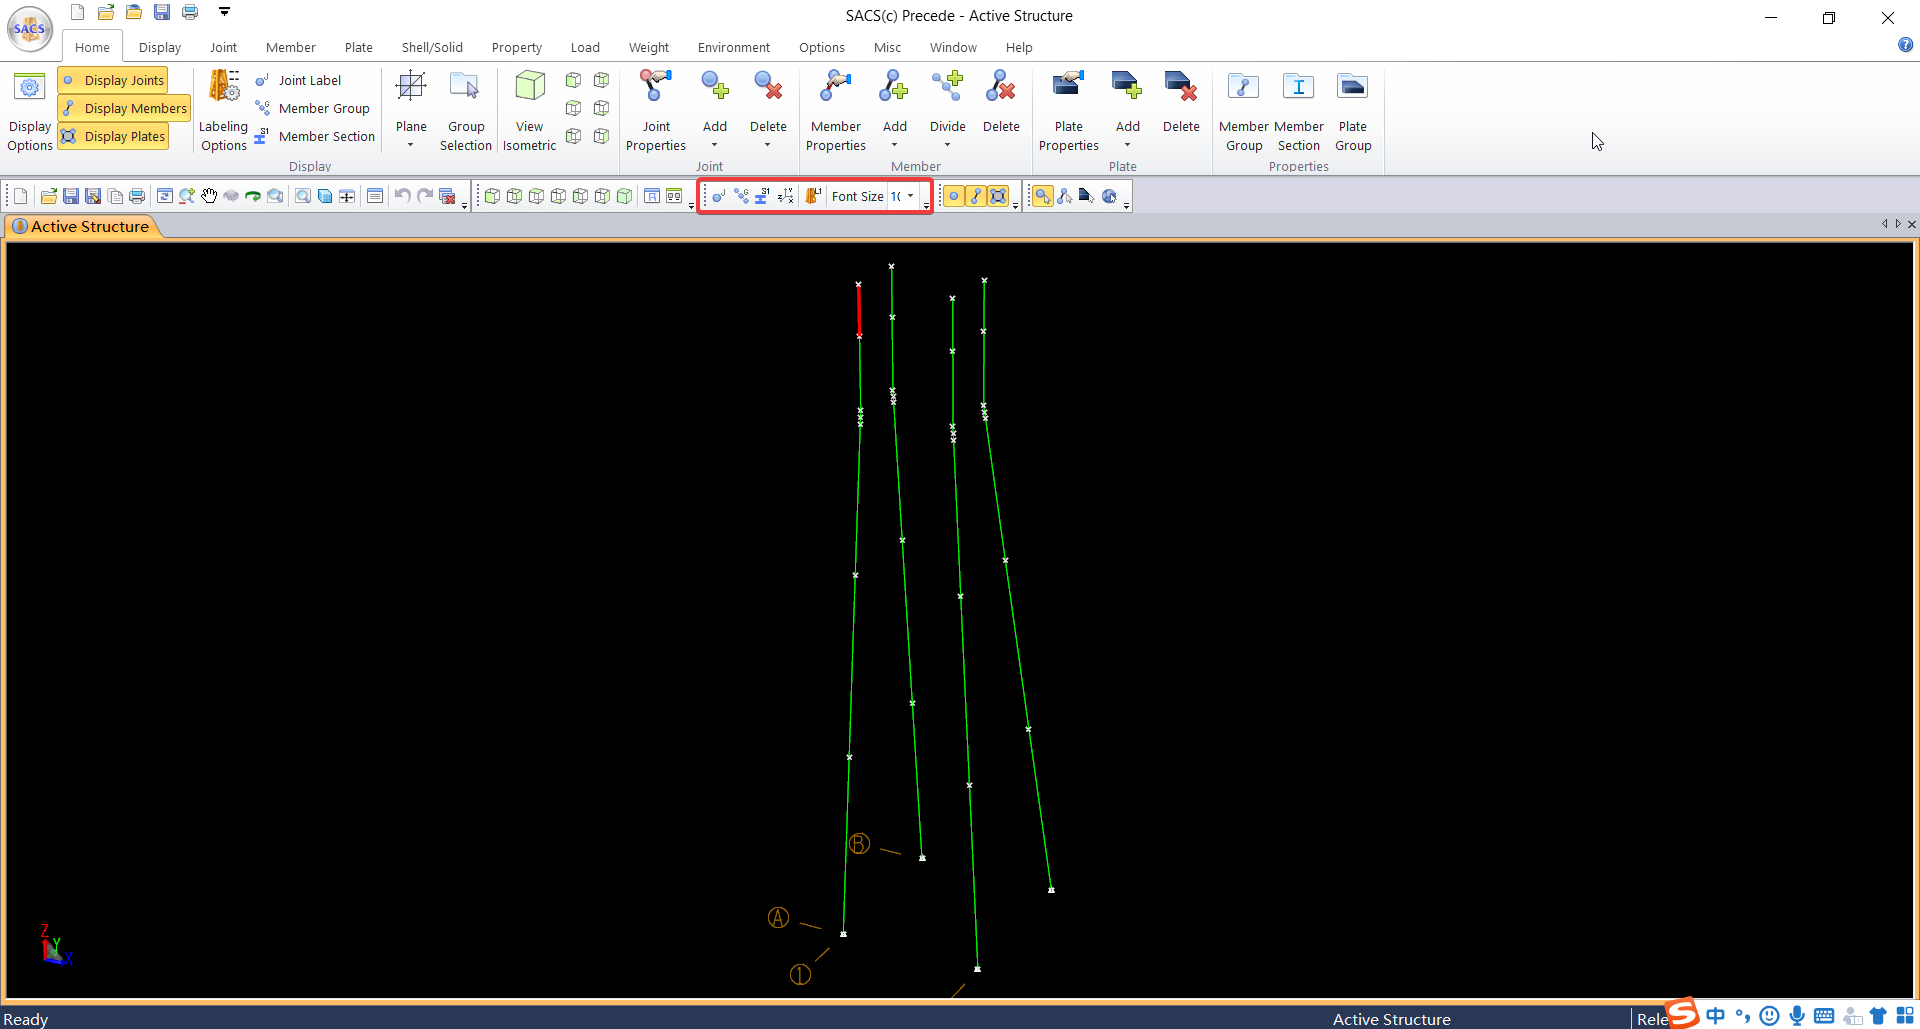Image resolution: width=1920 pixels, height=1029 pixels.
Task: Click the redo arrow in toolbar
Action: pyautogui.click(x=425, y=196)
